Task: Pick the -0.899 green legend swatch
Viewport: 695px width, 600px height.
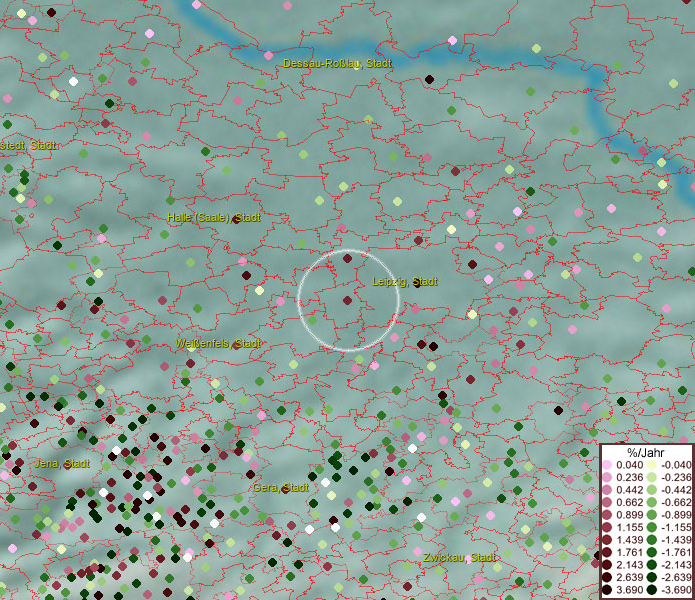Action: pos(652,515)
